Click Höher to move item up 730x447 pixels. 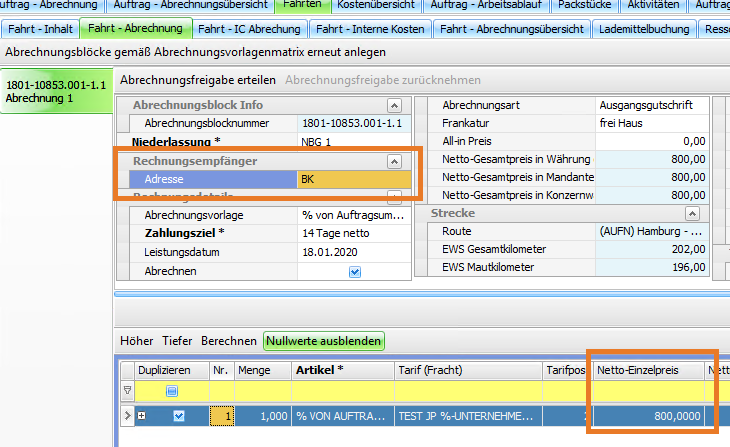click(x=137, y=341)
